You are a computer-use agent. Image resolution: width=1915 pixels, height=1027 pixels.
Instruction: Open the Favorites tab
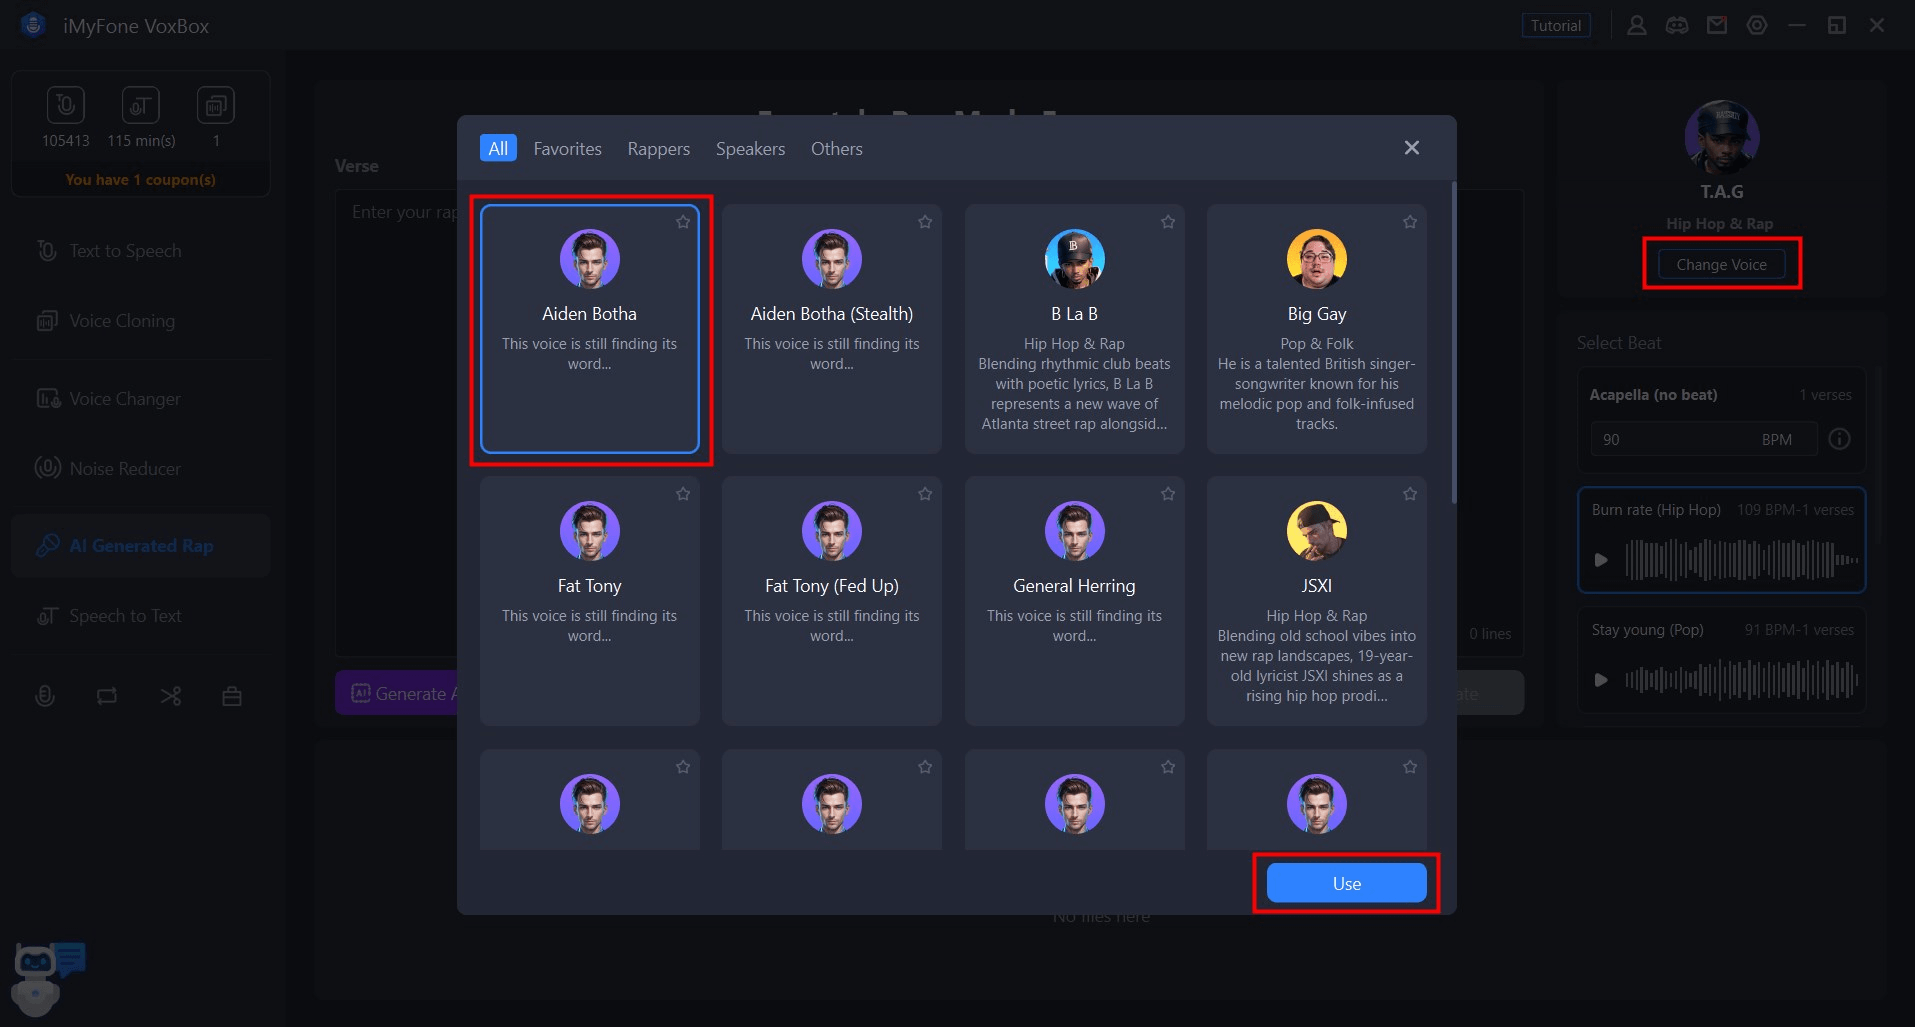(x=567, y=148)
